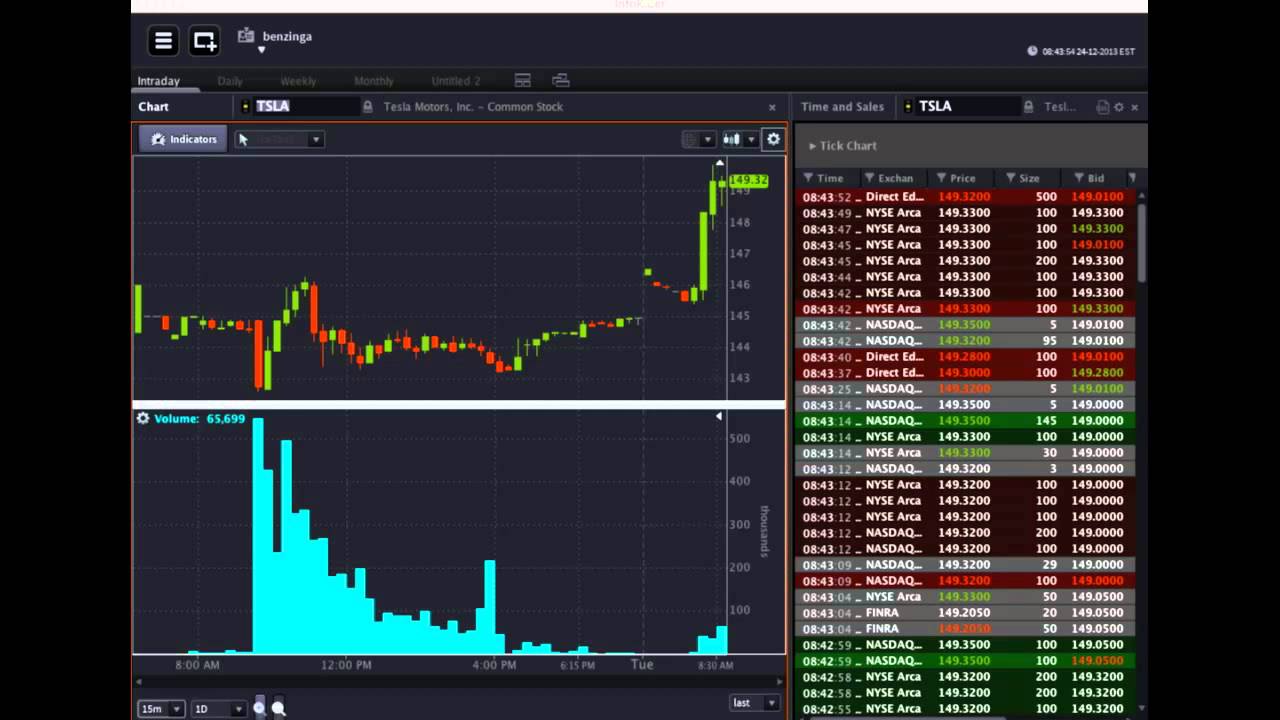Select the 08:43:09 NASDAQ size 29 row

(966, 565)
